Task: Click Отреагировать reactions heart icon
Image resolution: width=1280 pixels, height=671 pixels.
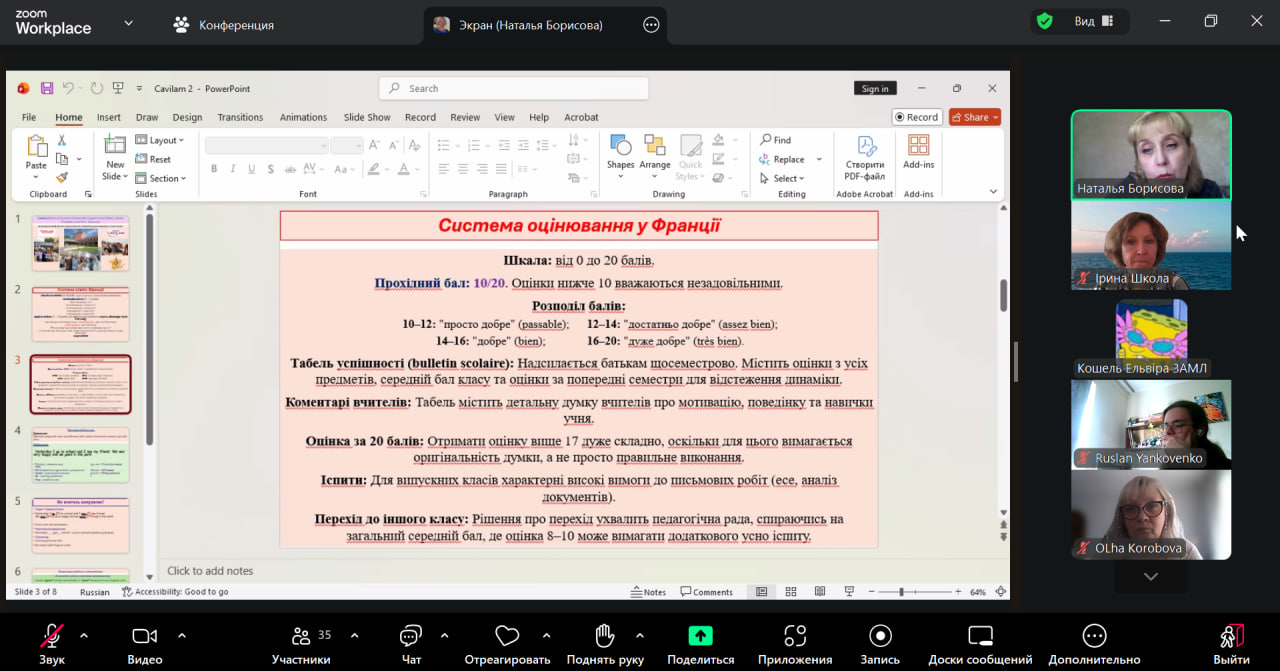Action: click(507, 637)
